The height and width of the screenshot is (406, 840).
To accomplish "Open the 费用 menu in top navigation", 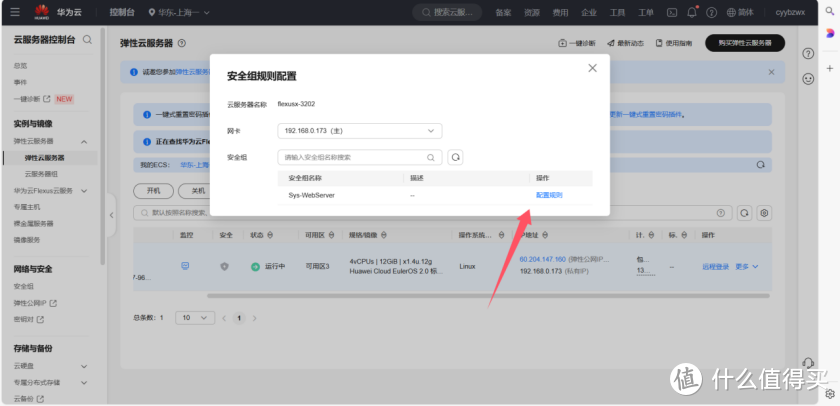I will (561, 13).
